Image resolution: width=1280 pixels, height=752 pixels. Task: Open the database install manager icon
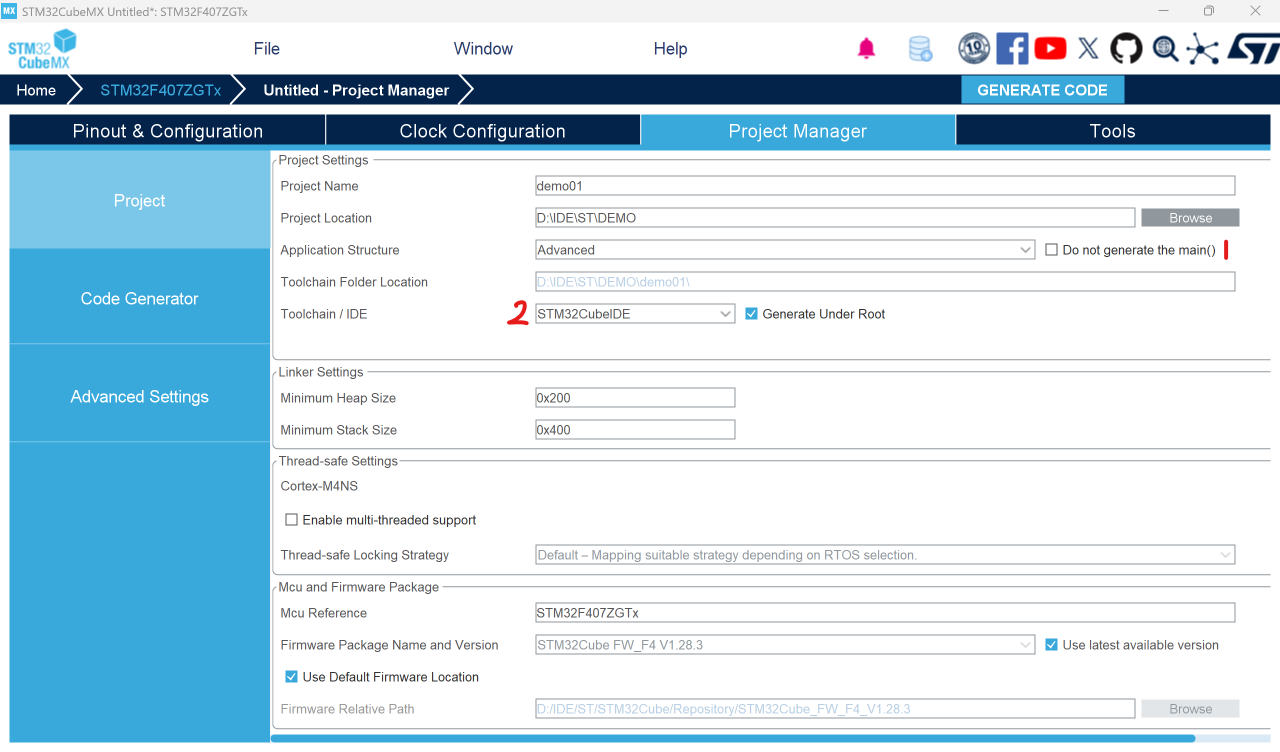pyautogui.click(x=920, y=48)
